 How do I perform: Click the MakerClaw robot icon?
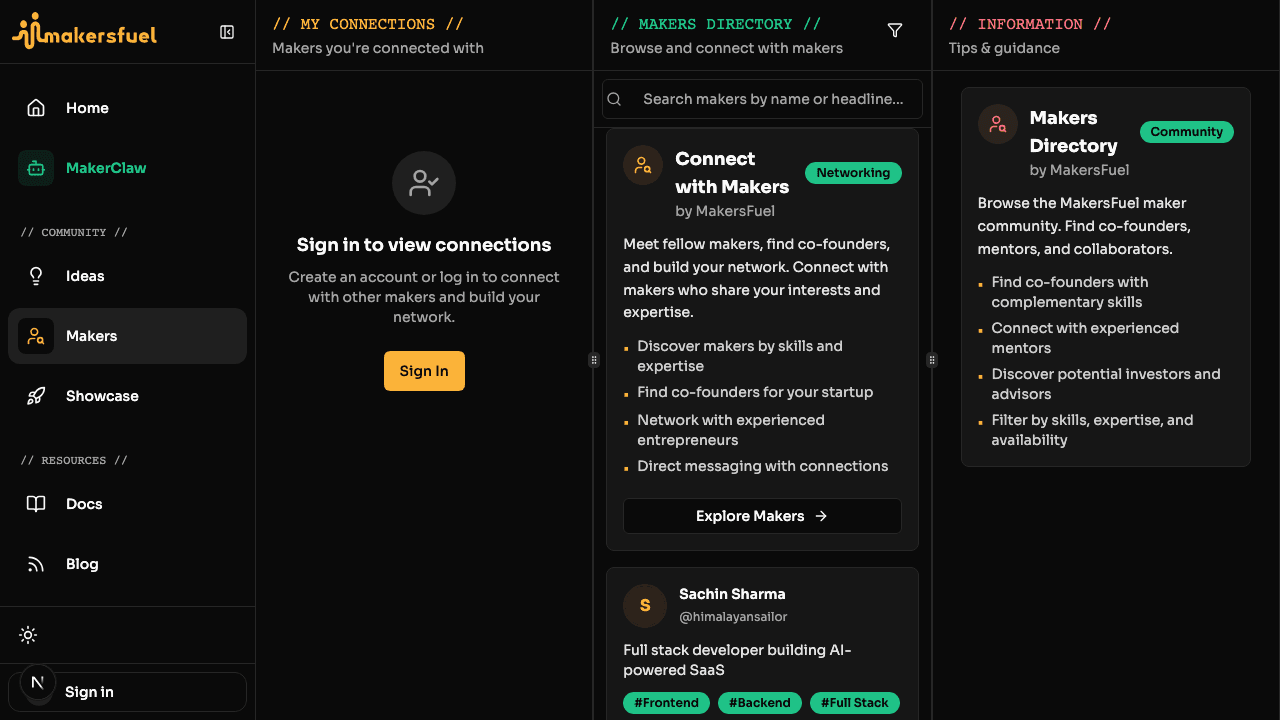point(36,168)
